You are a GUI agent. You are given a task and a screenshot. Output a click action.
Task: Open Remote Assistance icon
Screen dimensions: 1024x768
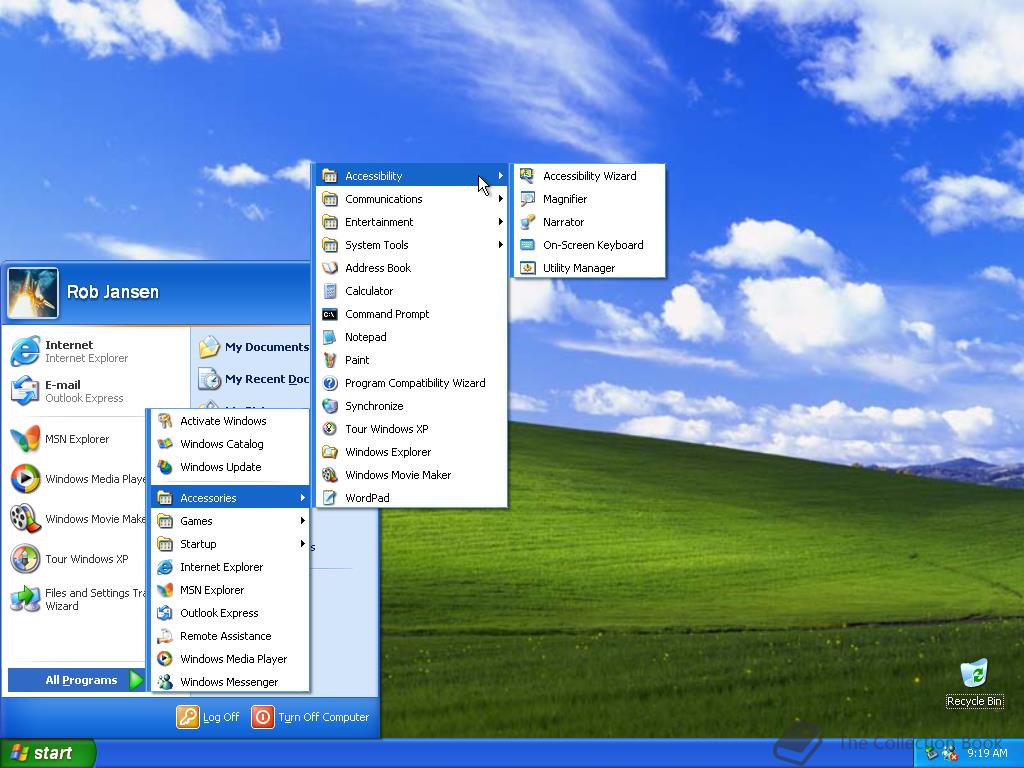click(165, 636)
